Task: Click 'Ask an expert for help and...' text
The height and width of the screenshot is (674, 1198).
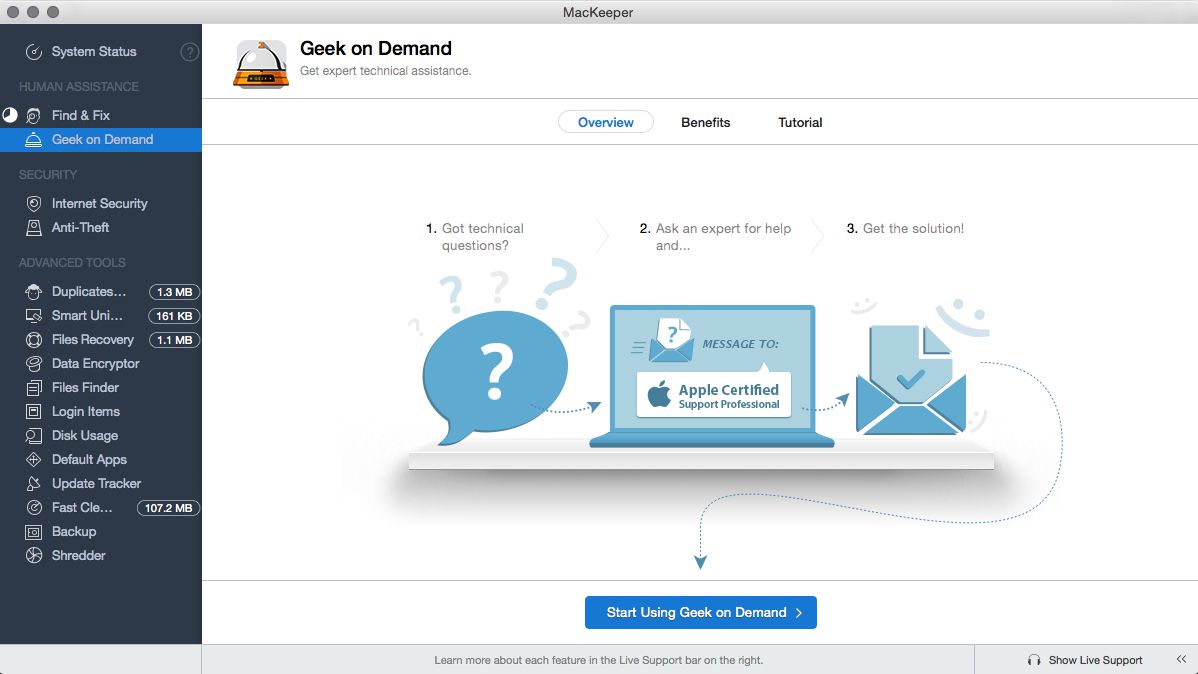Action: click(723, 237)
